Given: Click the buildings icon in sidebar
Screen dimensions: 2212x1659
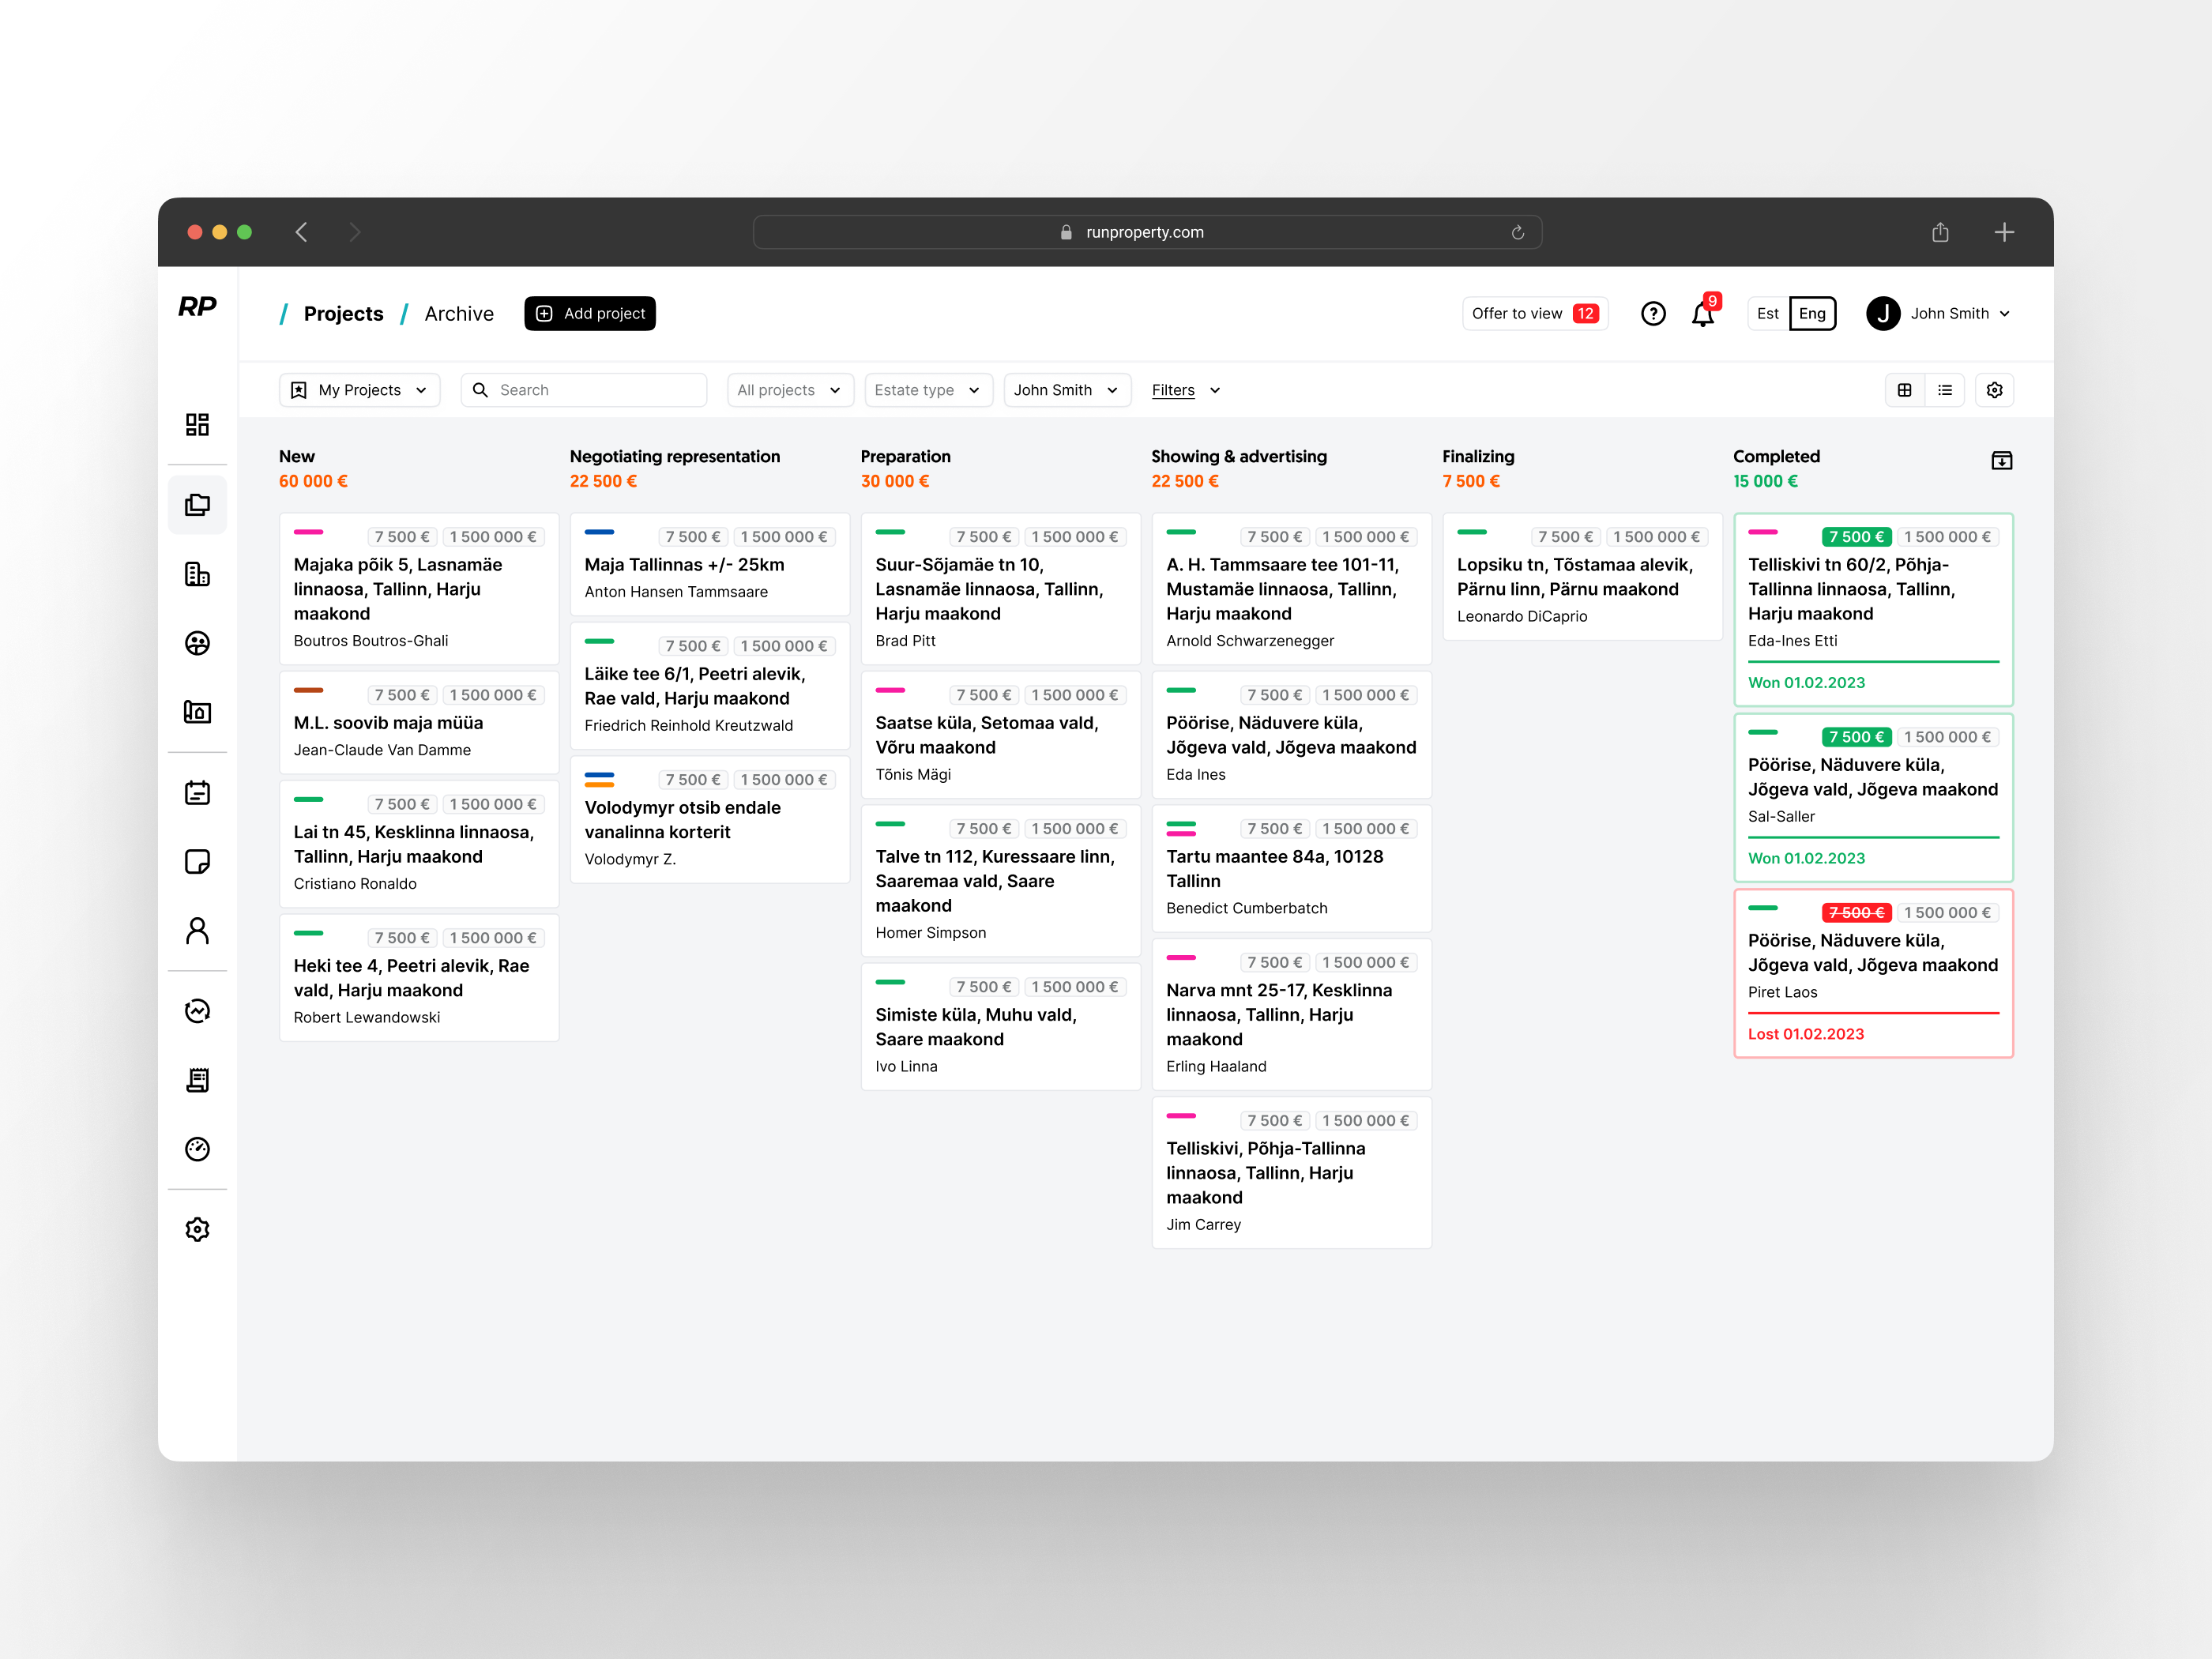Looking at the screenshot, I should click(x=197, y=574).
